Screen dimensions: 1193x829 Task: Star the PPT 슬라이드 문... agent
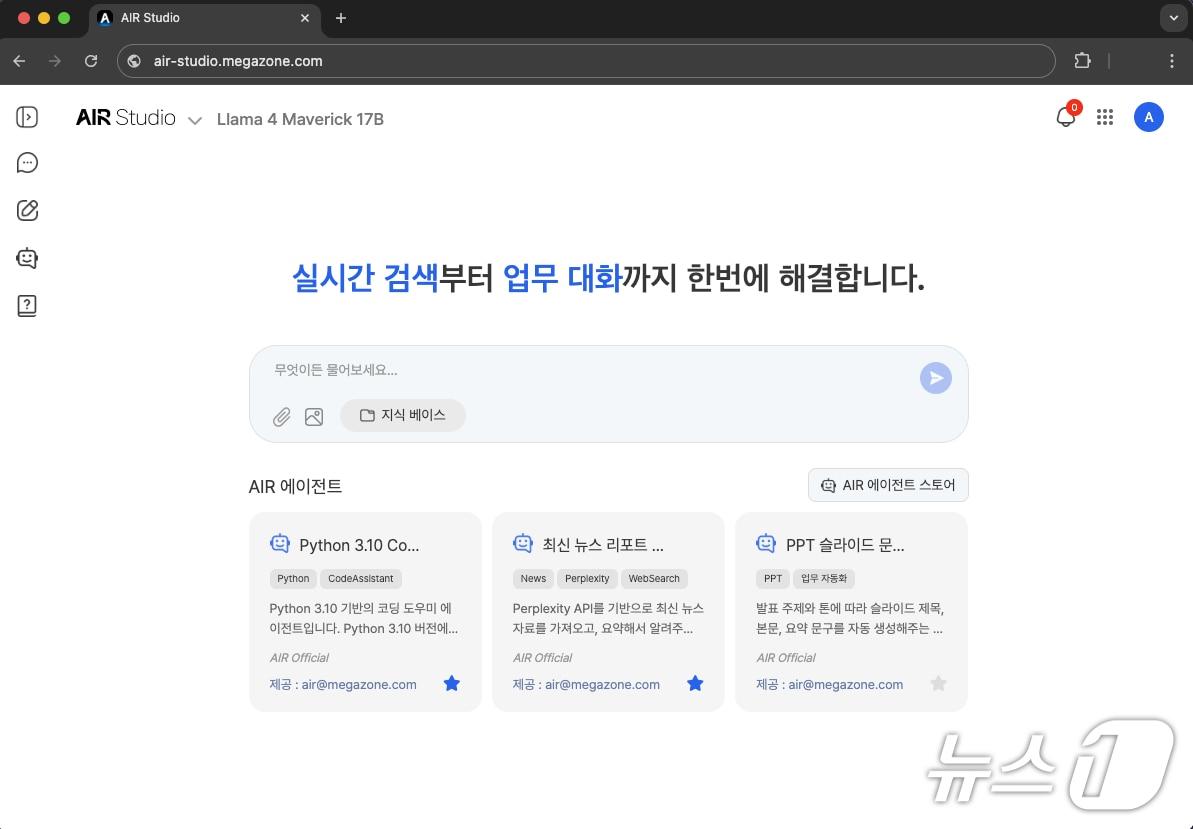(x=938, y=683)
